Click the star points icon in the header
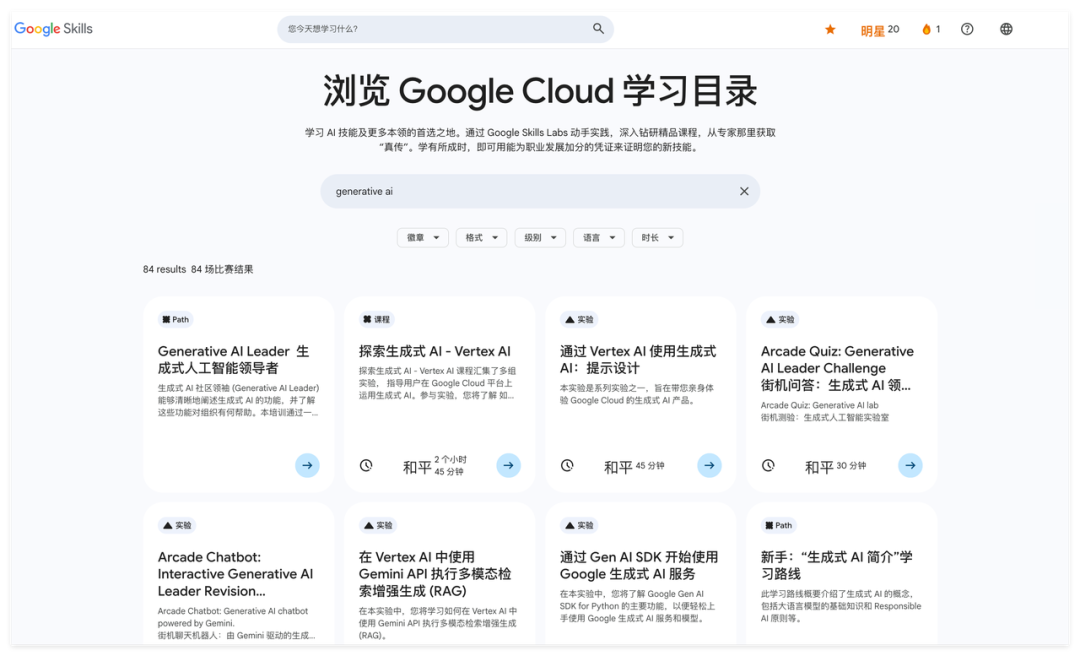Viewport: 1080px width, 656px height. click(830, 29)
